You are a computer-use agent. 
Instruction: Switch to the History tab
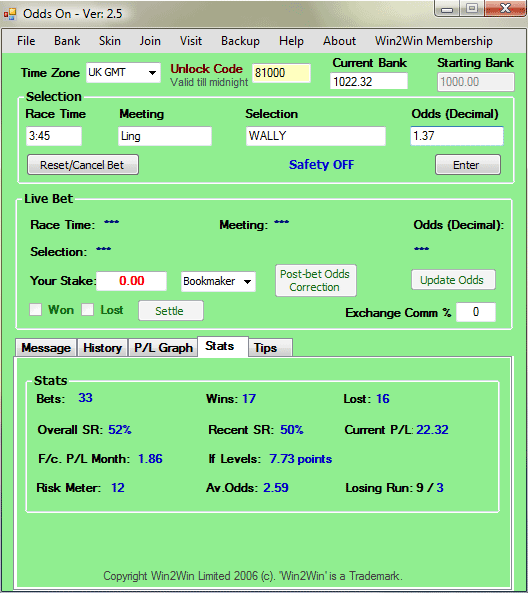coord(102,348)
